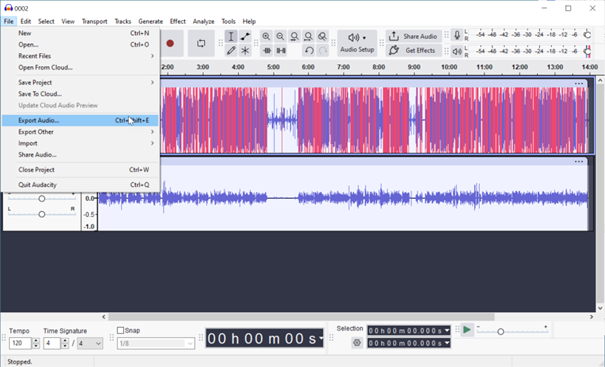Adjust the track pan L/R slider
The image size is (605, 367).
[41, 214]
